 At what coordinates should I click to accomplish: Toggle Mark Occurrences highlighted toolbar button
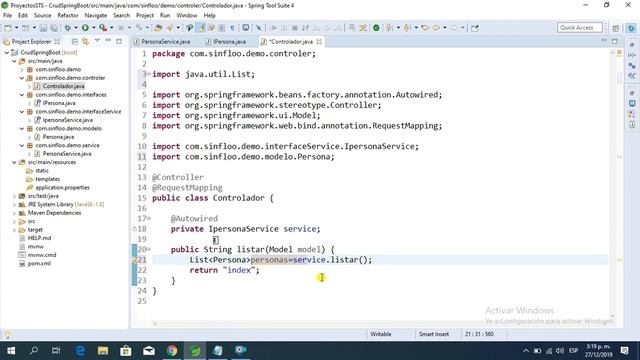[201, 28]
